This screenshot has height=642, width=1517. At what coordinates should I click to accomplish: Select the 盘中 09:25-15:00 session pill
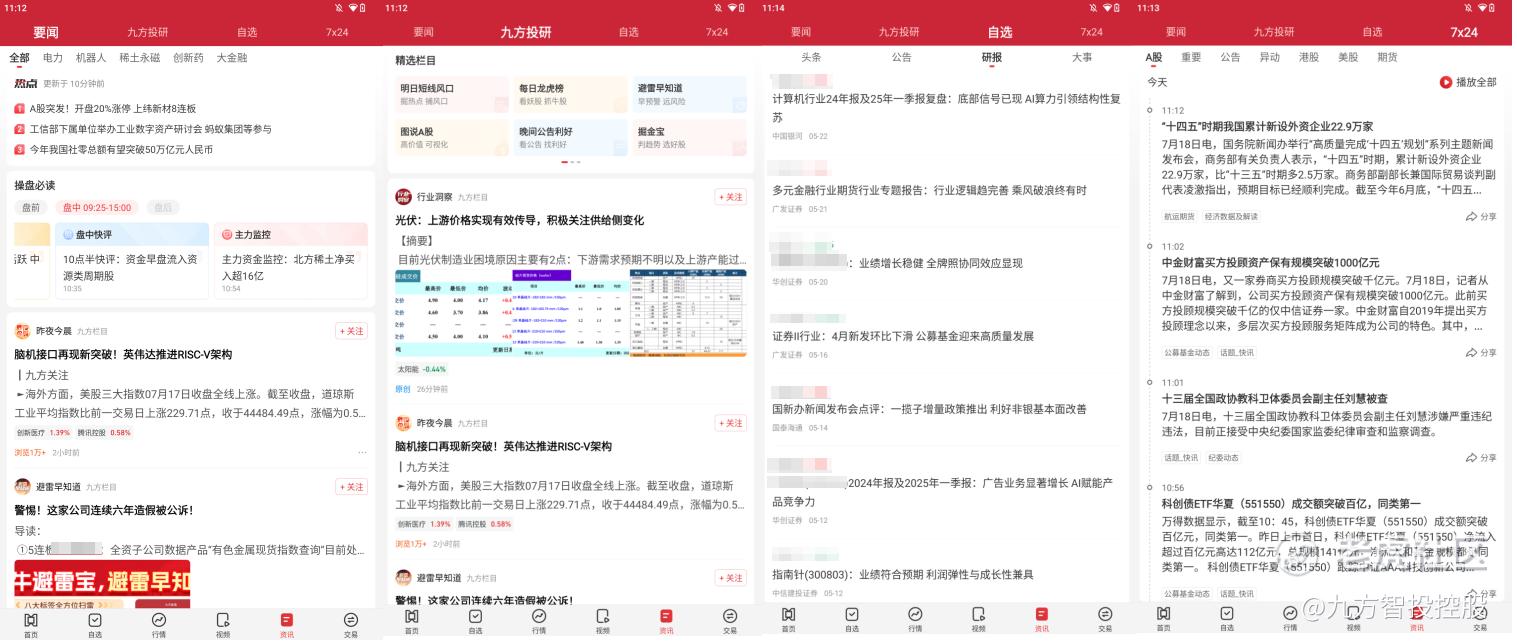click(97, 208)
